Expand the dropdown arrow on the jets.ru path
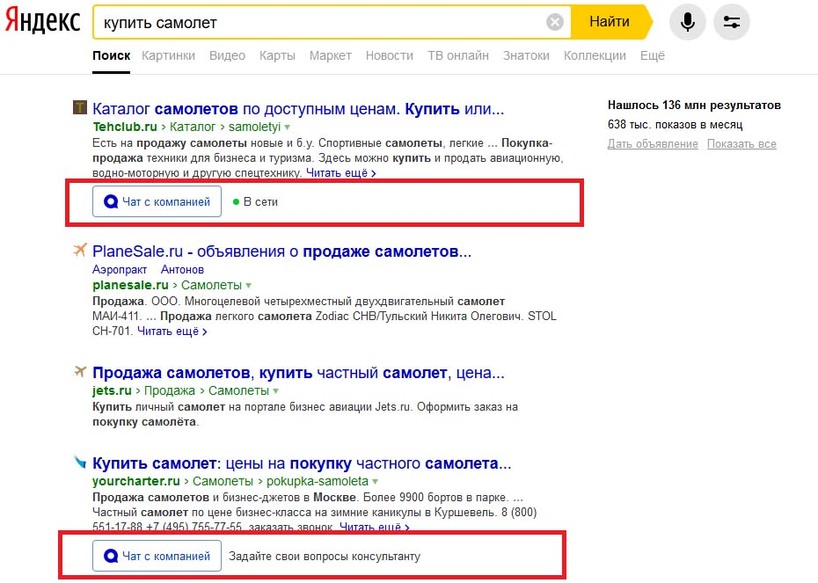 tap(275, 391)
